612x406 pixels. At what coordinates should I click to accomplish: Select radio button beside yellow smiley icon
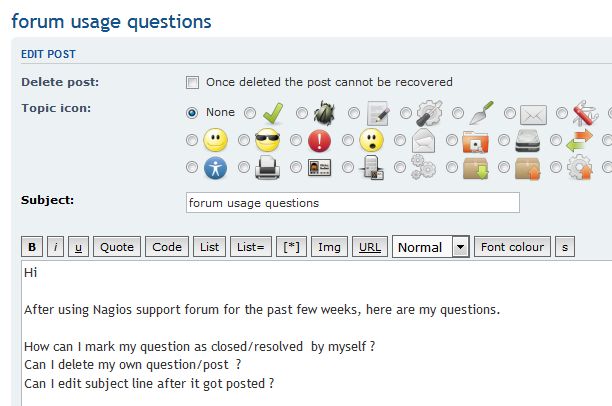click(x=192, y=141)
